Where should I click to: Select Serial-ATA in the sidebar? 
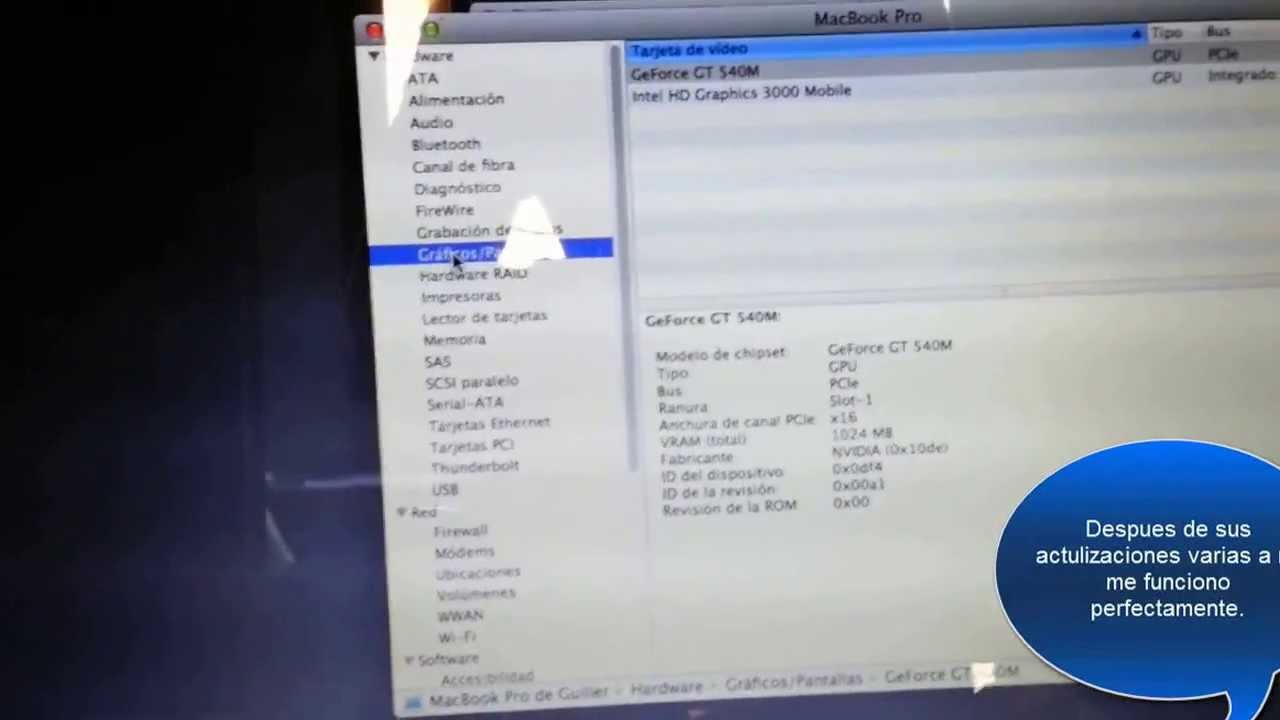(465, 403)
